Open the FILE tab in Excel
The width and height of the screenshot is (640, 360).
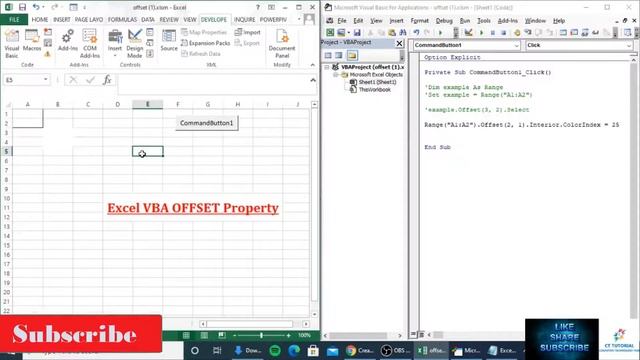coord(14,20)
